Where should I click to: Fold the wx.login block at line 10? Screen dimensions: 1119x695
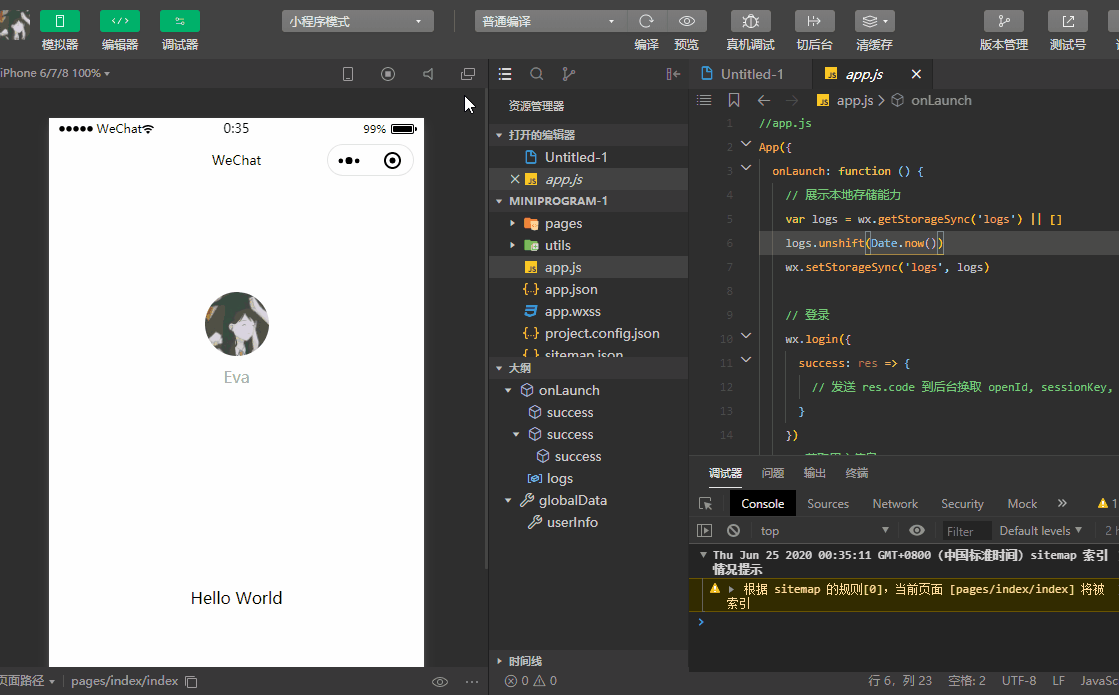pos(746,335)
